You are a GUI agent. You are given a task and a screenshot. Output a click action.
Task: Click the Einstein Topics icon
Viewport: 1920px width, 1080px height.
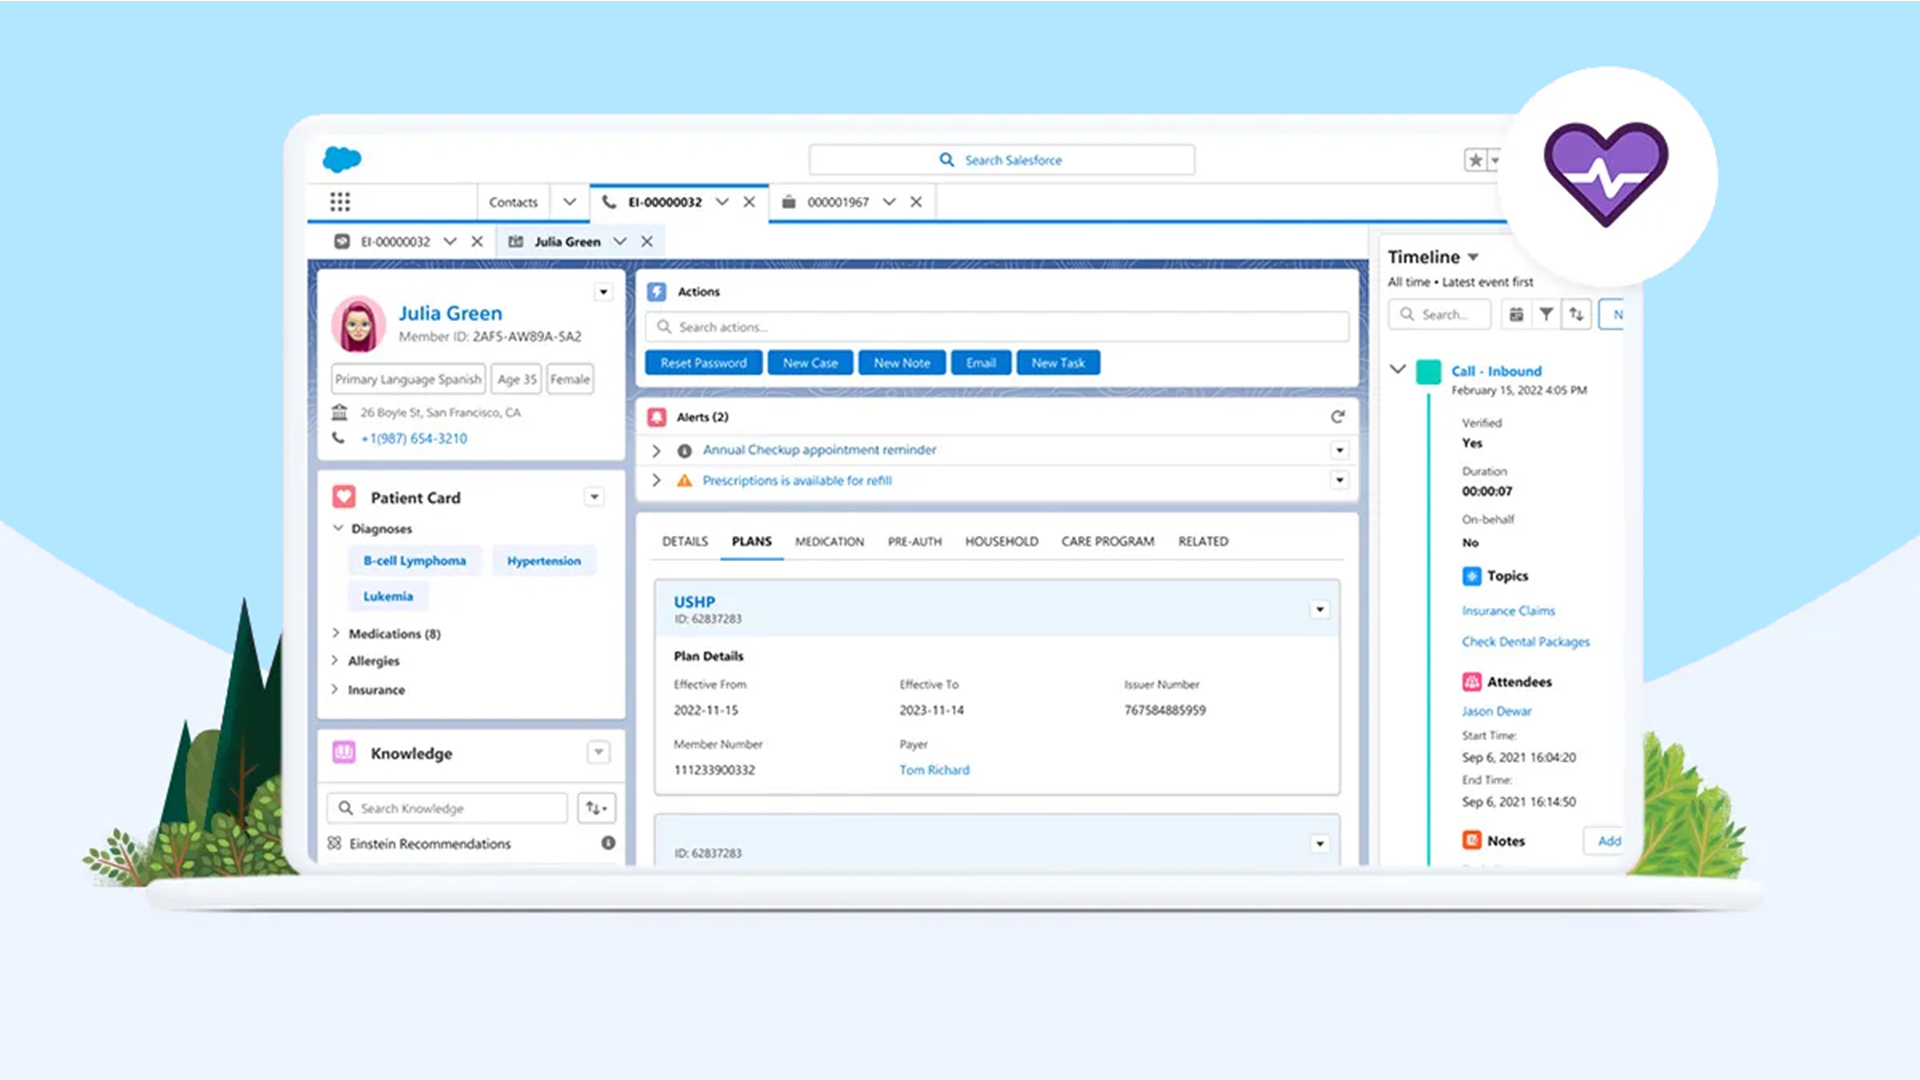pos(1471,576)
